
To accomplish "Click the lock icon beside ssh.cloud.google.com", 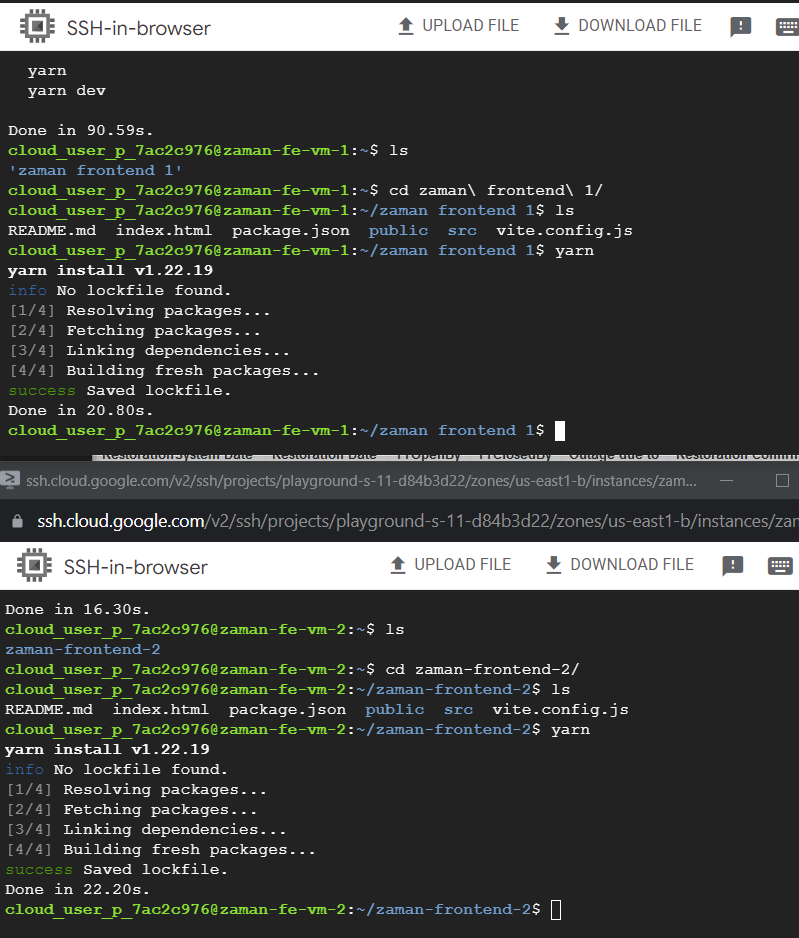I will pos(15,521).
